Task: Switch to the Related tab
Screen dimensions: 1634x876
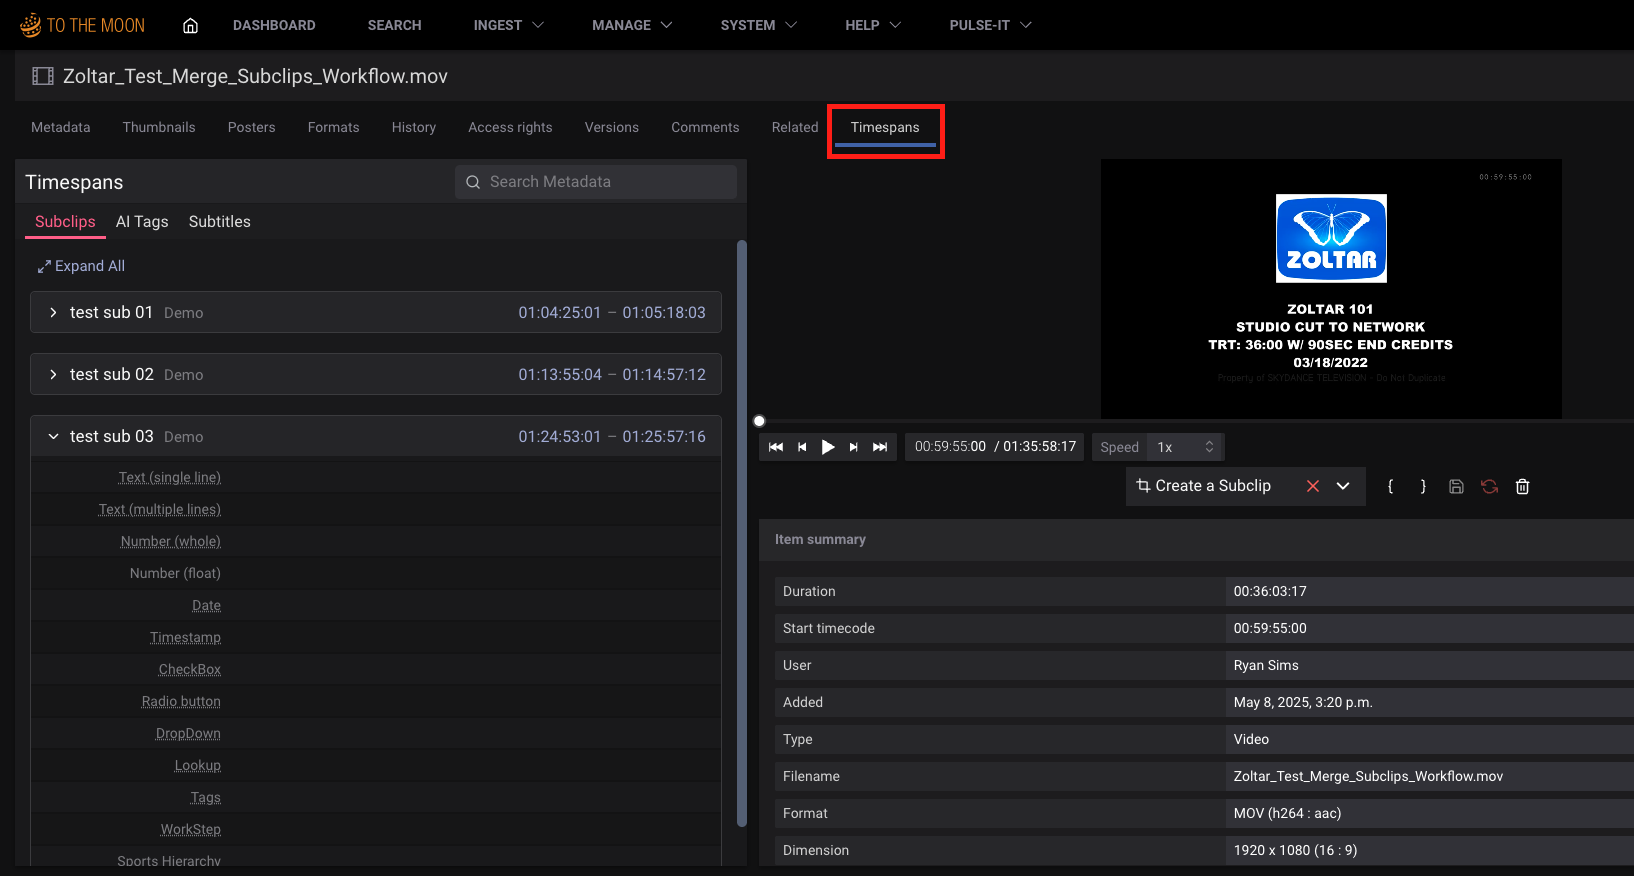Action: click(795, 127)
